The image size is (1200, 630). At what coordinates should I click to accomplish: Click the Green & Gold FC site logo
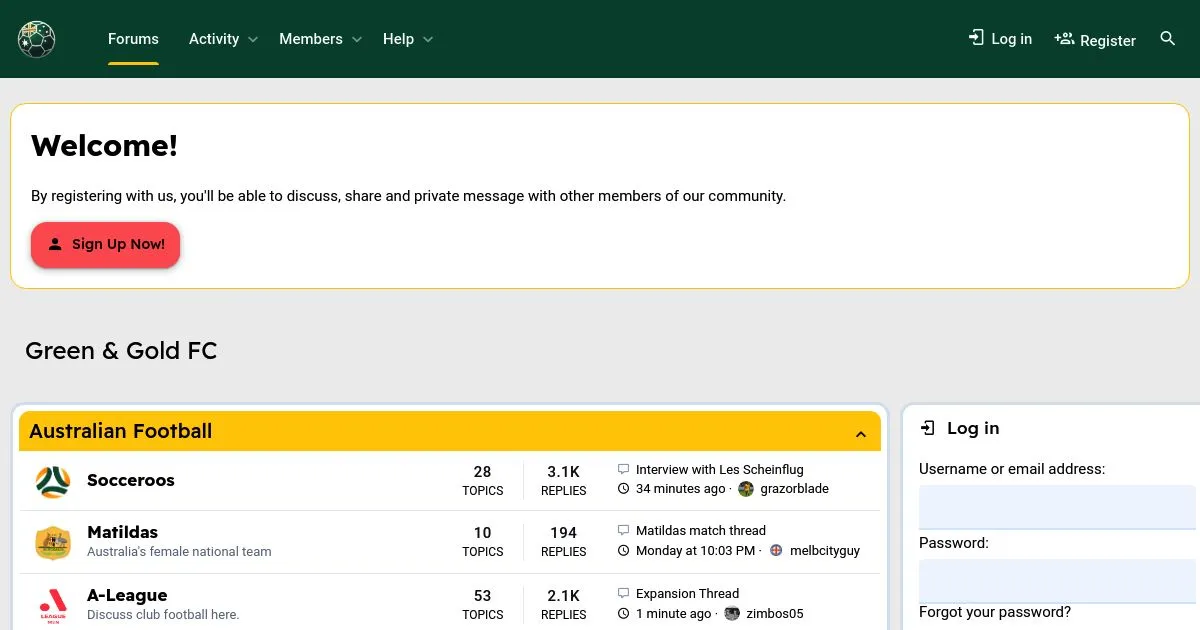(36, 39)
